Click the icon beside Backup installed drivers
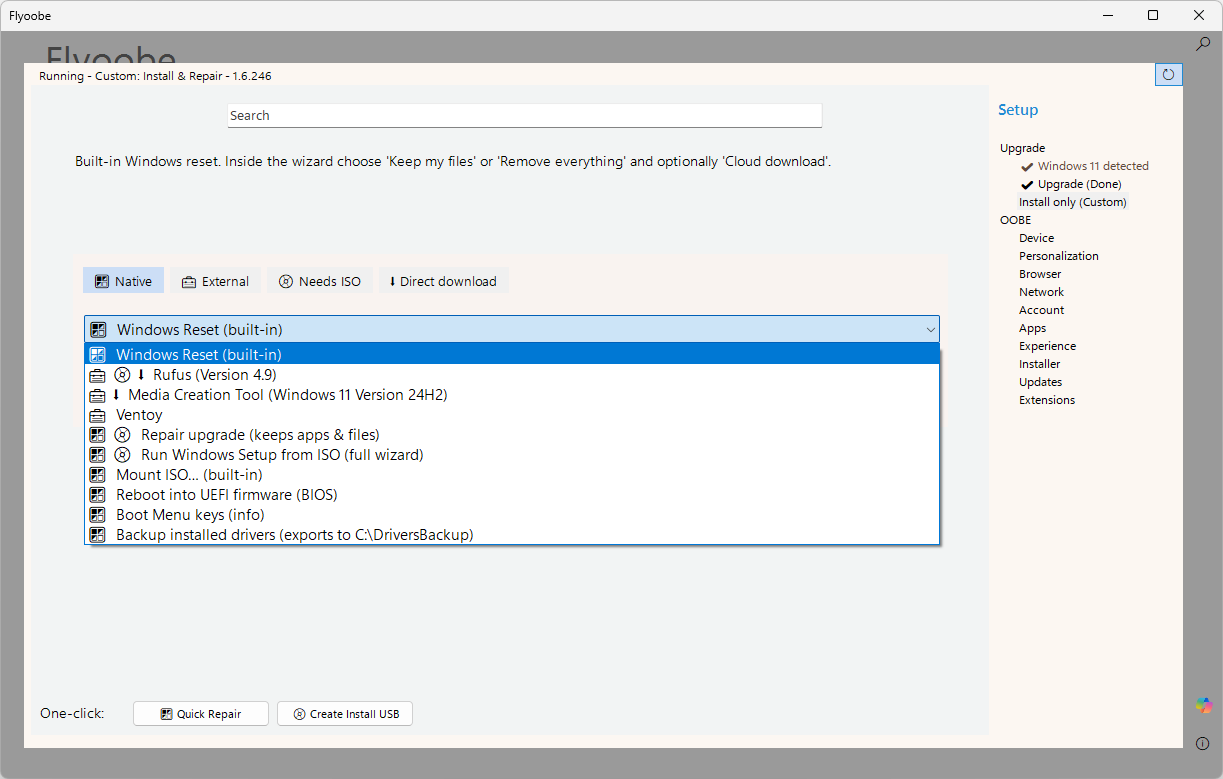Viewport: 1223px width, 779px height. pyautogui.click(x=97, y=535)
